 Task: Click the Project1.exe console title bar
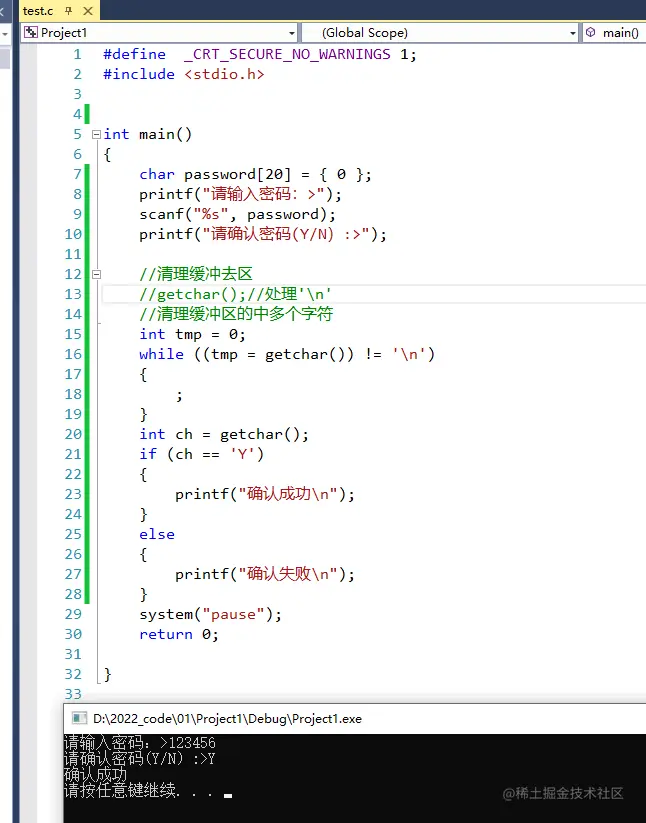(355, 719)
